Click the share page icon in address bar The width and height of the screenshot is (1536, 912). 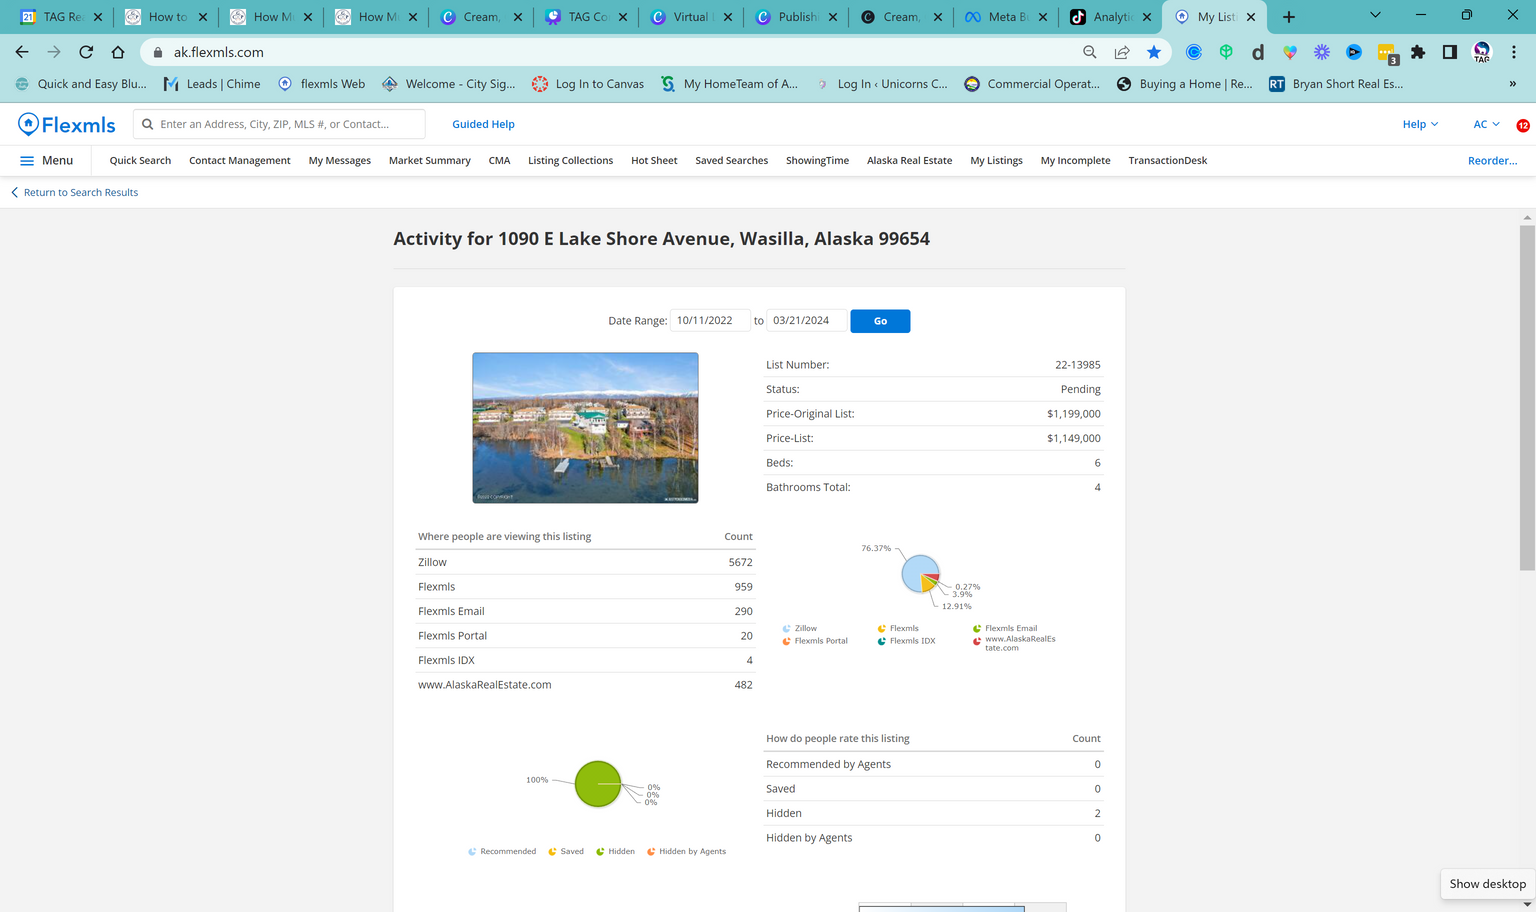tap(1122, 52)
